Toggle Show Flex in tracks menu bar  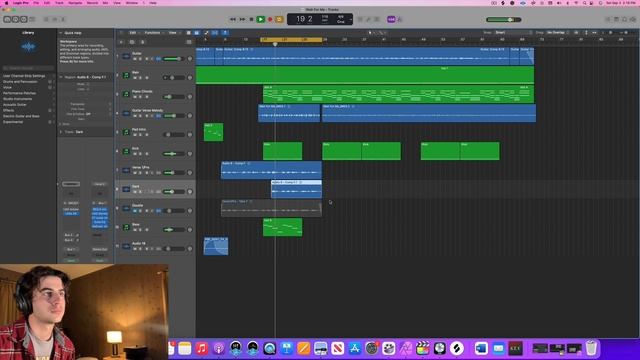215,33
